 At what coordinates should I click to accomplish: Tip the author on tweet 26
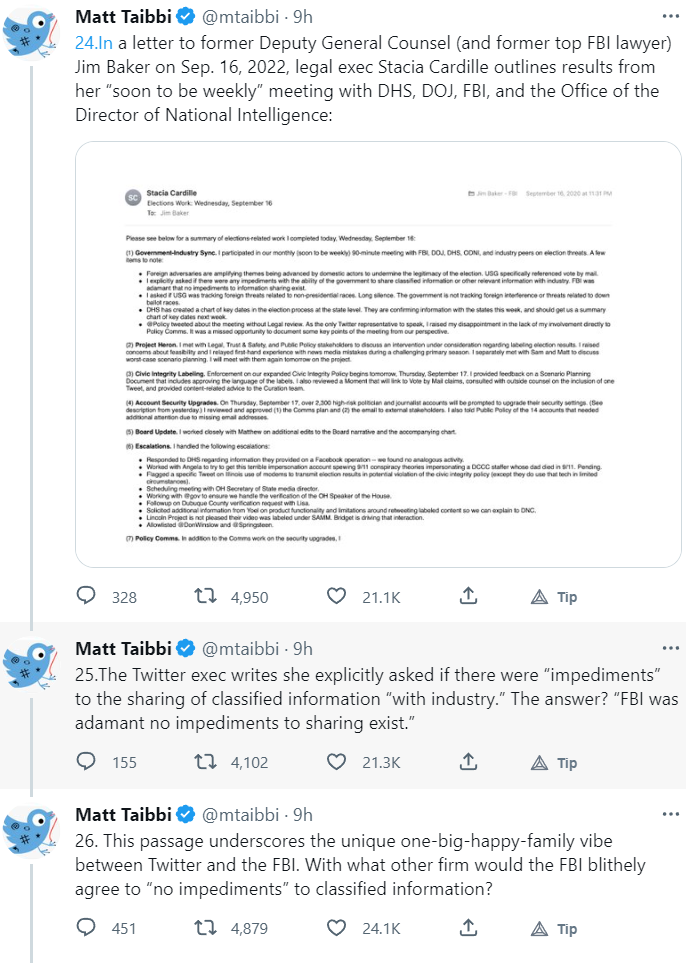click(x=554, y=928)
